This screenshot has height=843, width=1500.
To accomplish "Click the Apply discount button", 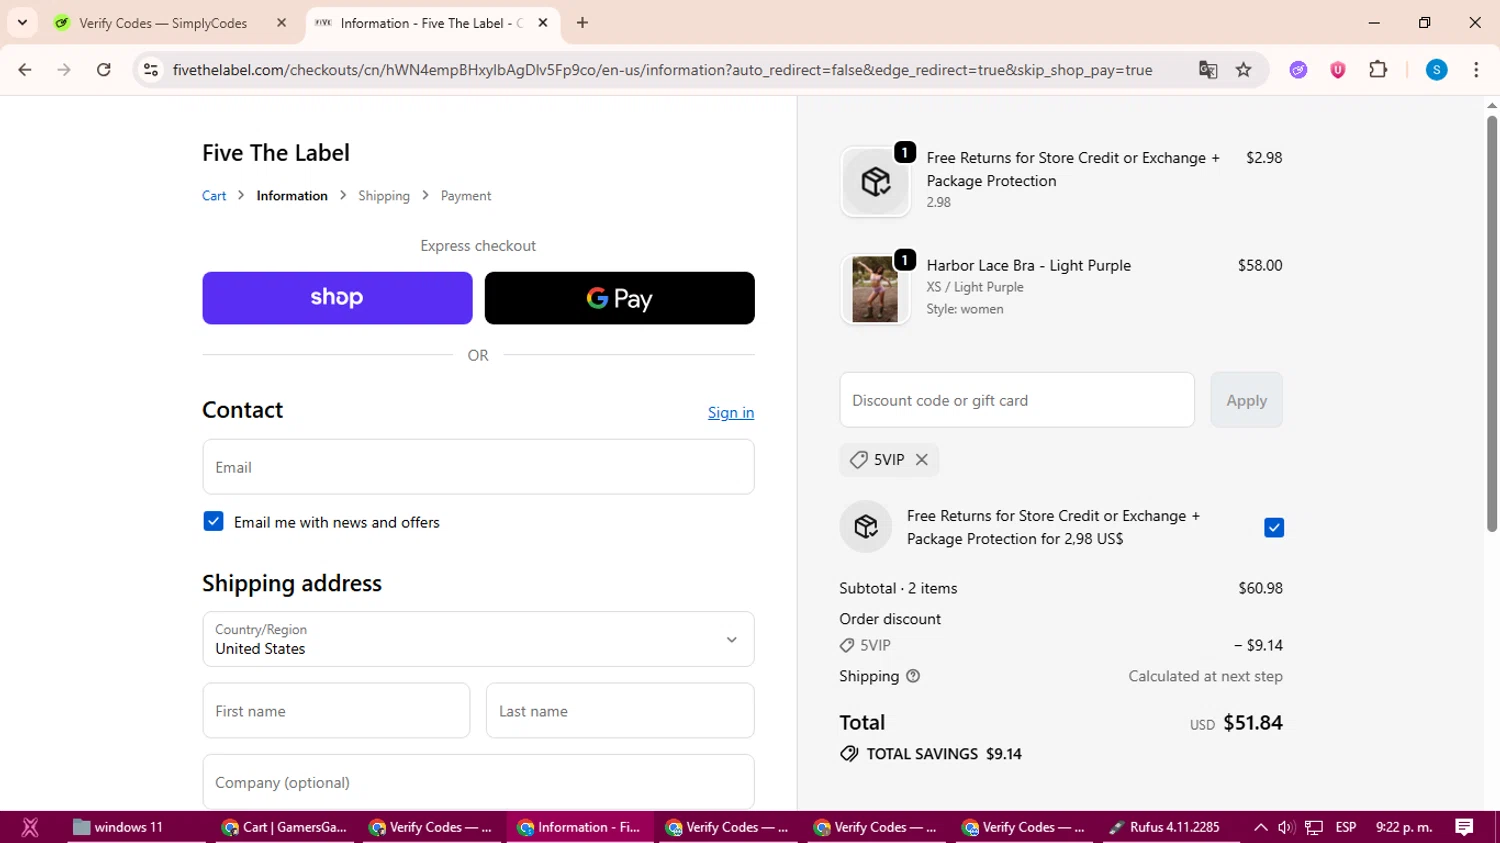I will coord(1246,400).
